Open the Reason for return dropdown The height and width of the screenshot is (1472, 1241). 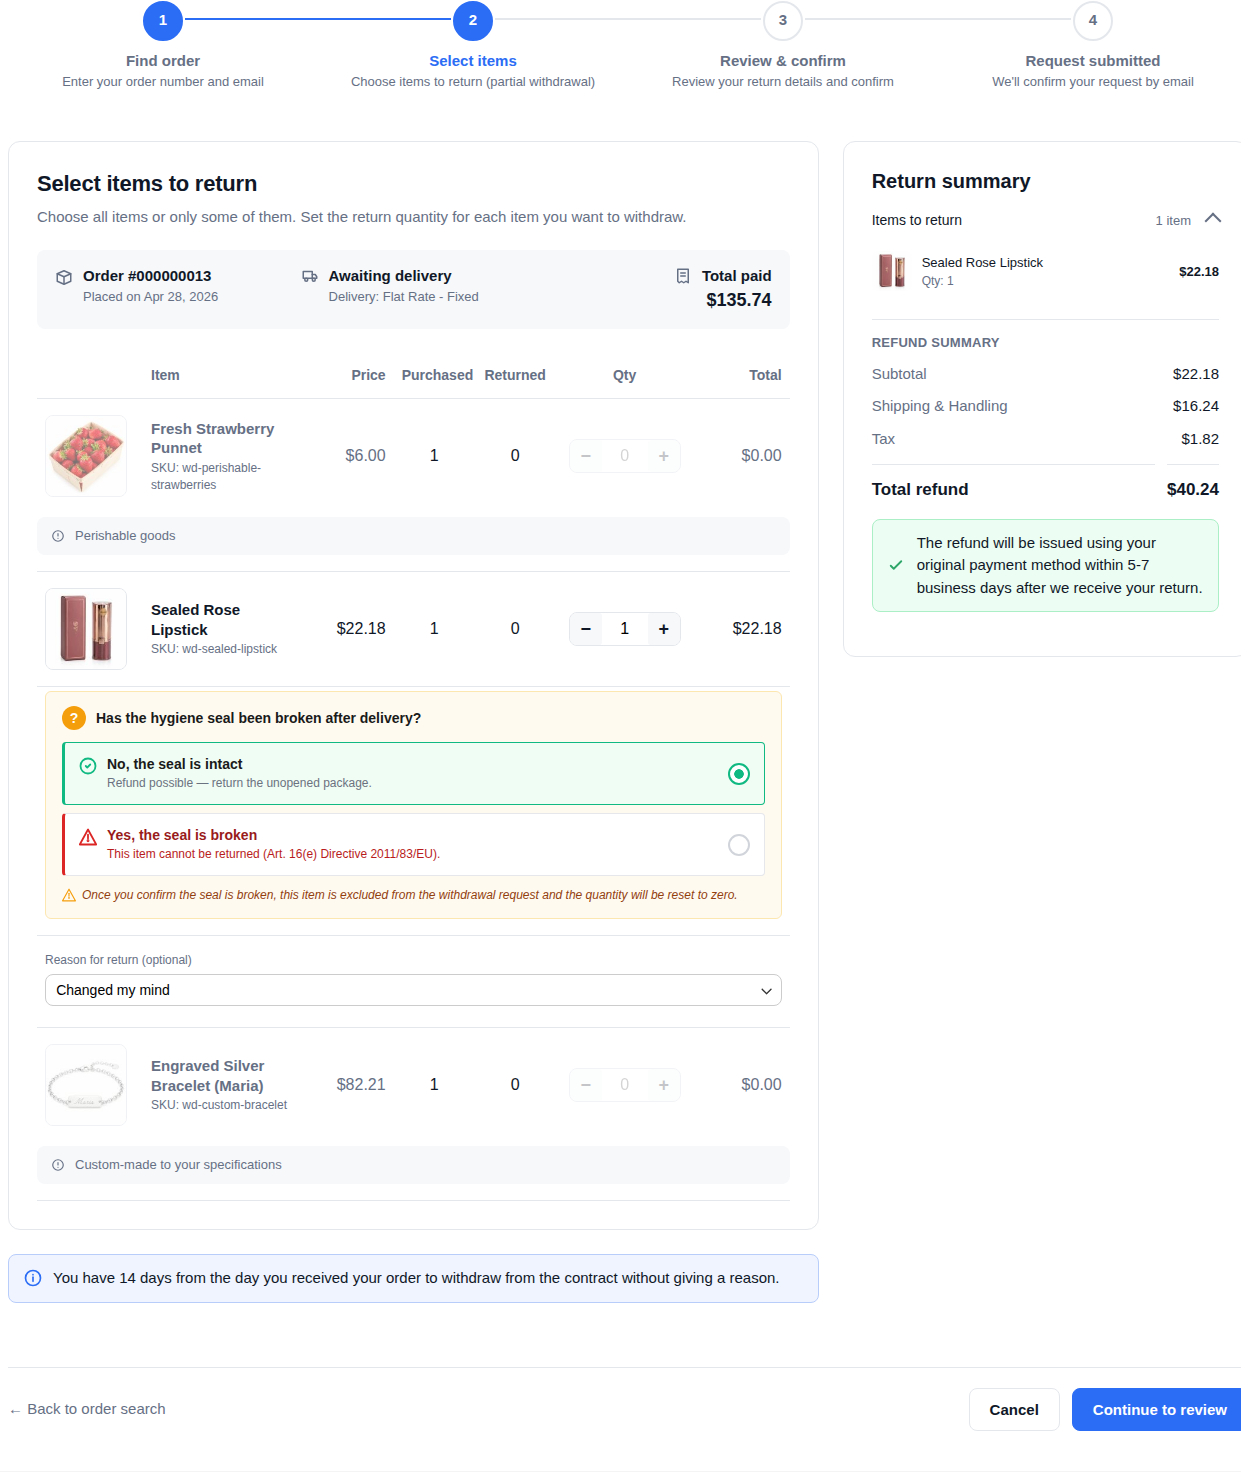pos(413,990)
